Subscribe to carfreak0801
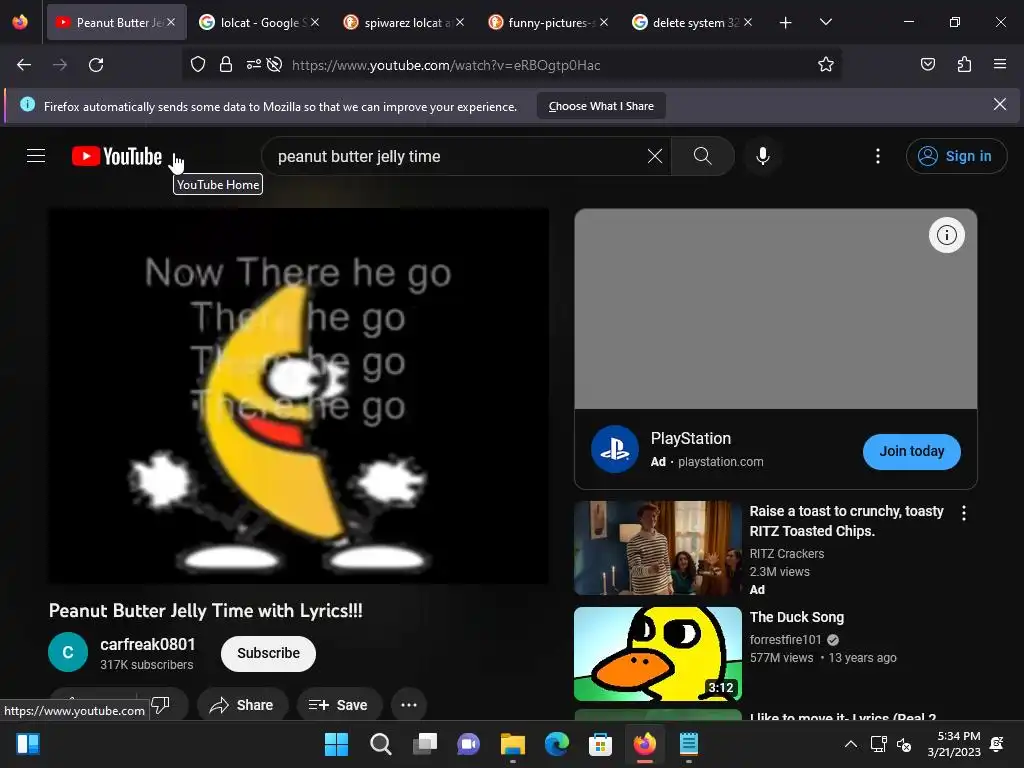1024x768 pixels. pos(268,653)
